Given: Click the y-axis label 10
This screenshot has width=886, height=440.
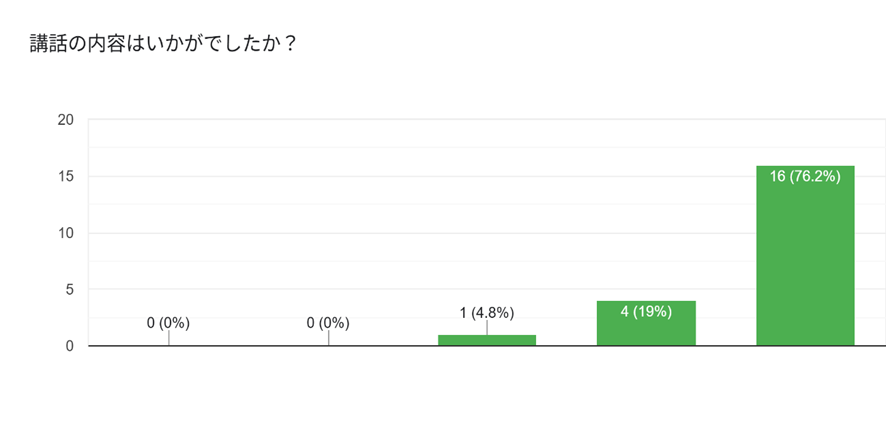Looking at the screenshot, I should (x=68, y=233).
